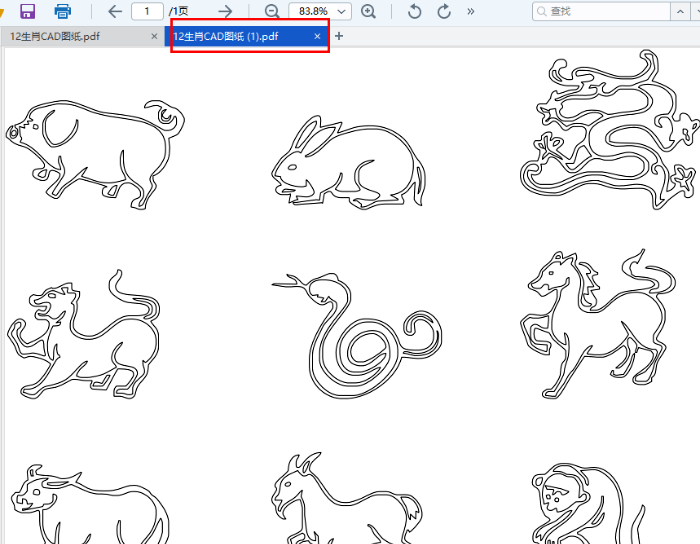700x544 pixels.
Task: Go to previous page arrow
Action: tap(115, 11)
